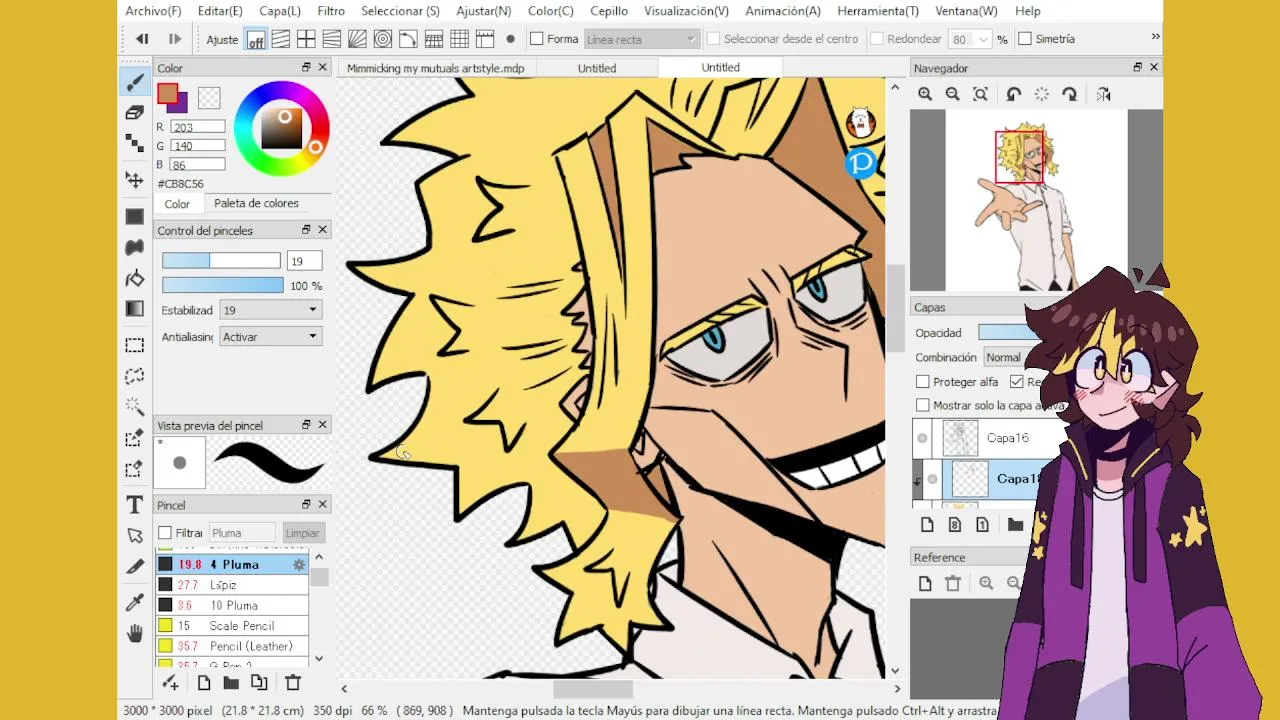
Task: Switch to Paleta de colores tab
Action: [256, 203]
